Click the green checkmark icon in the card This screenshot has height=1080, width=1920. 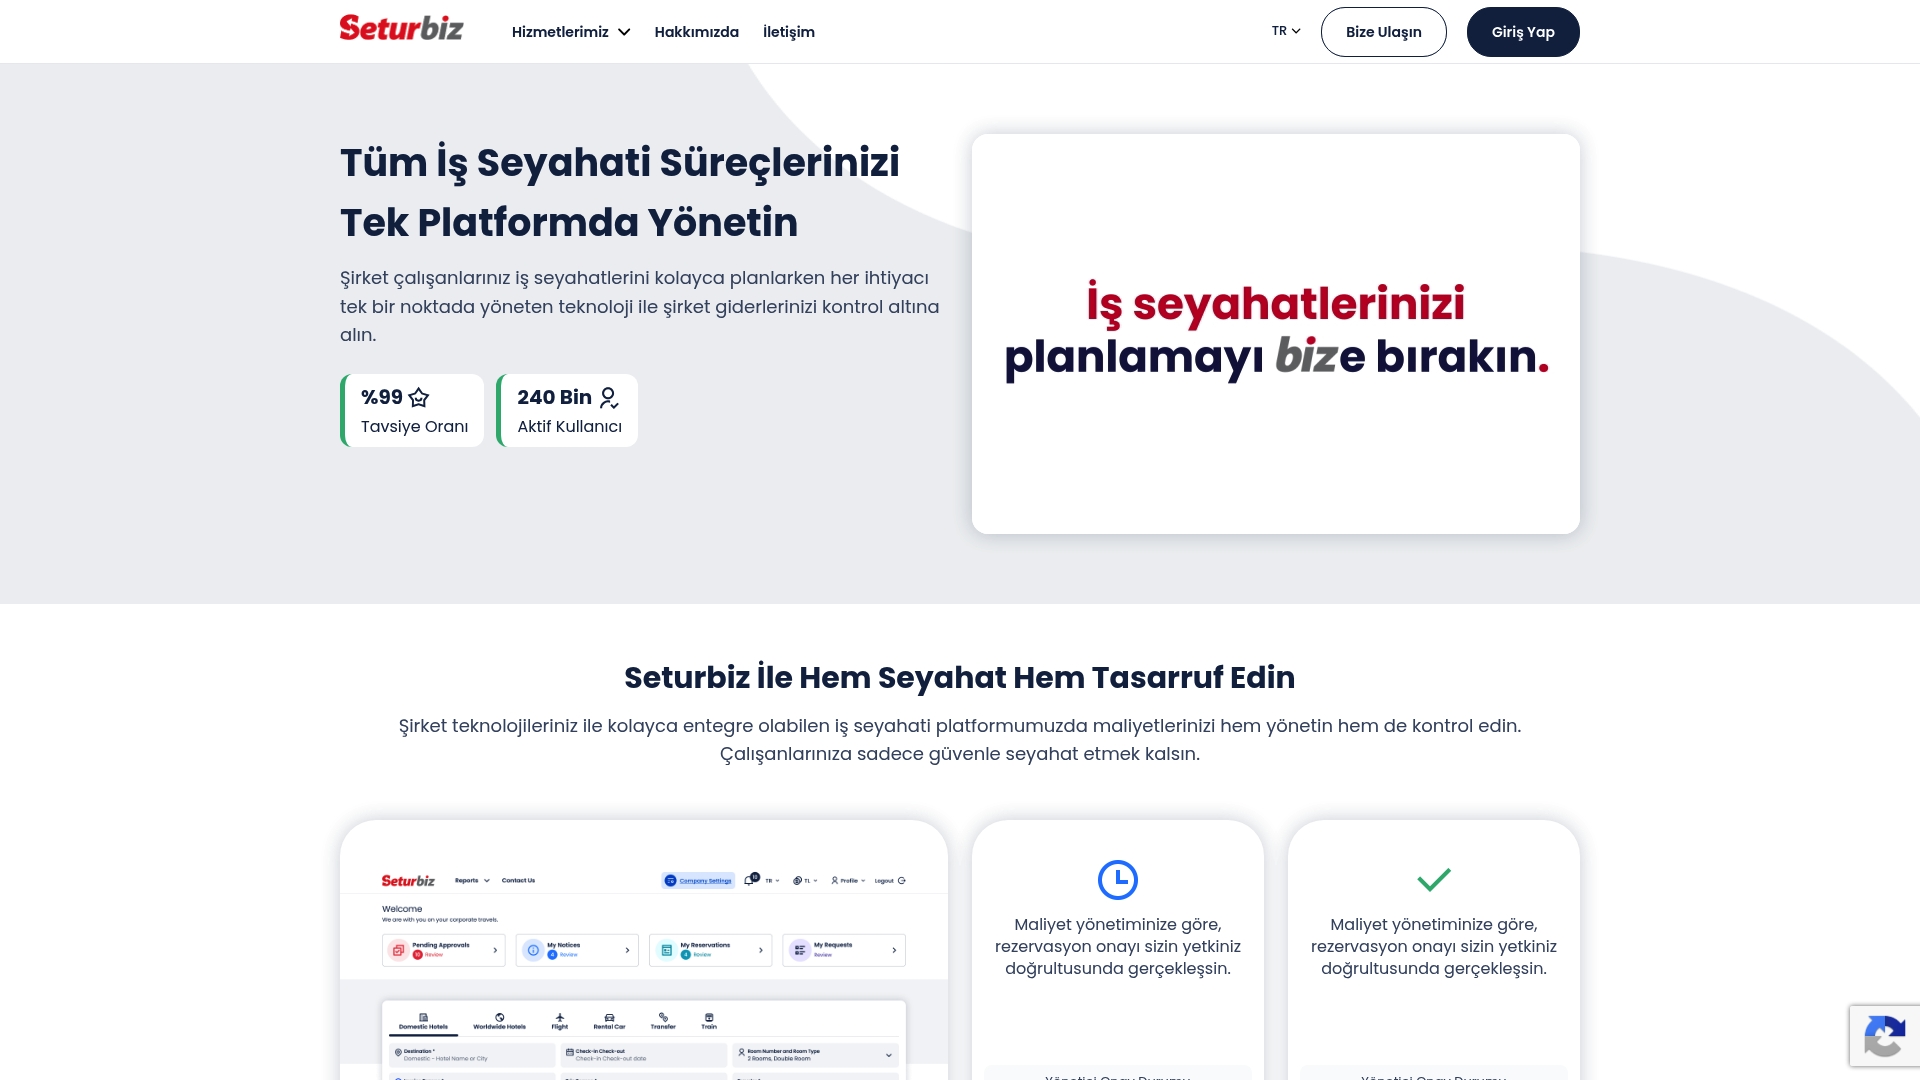[1434, 880]
